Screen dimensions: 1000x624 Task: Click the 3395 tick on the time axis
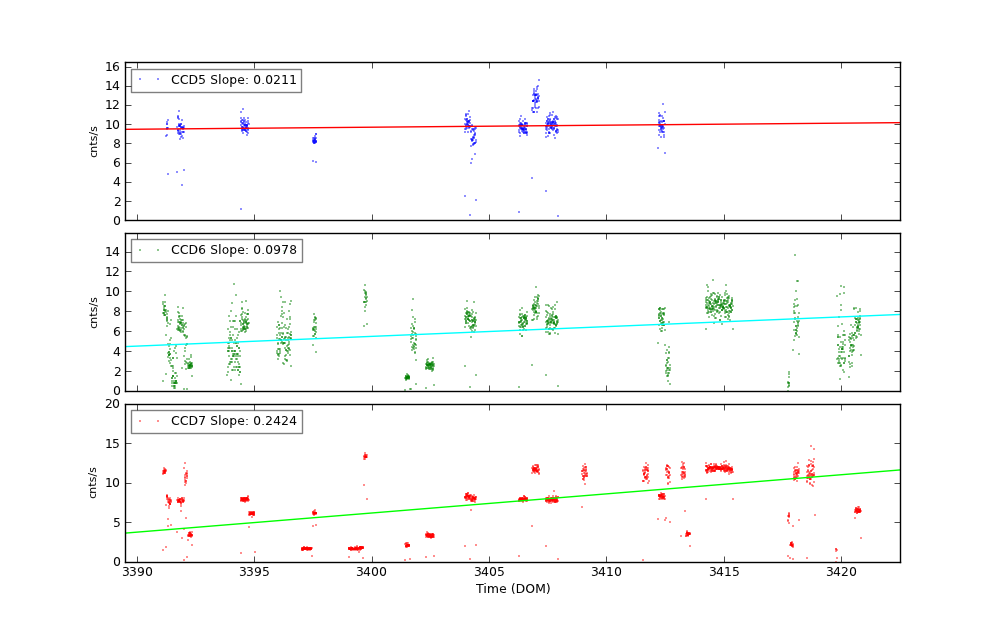click(x=254, y=572)
